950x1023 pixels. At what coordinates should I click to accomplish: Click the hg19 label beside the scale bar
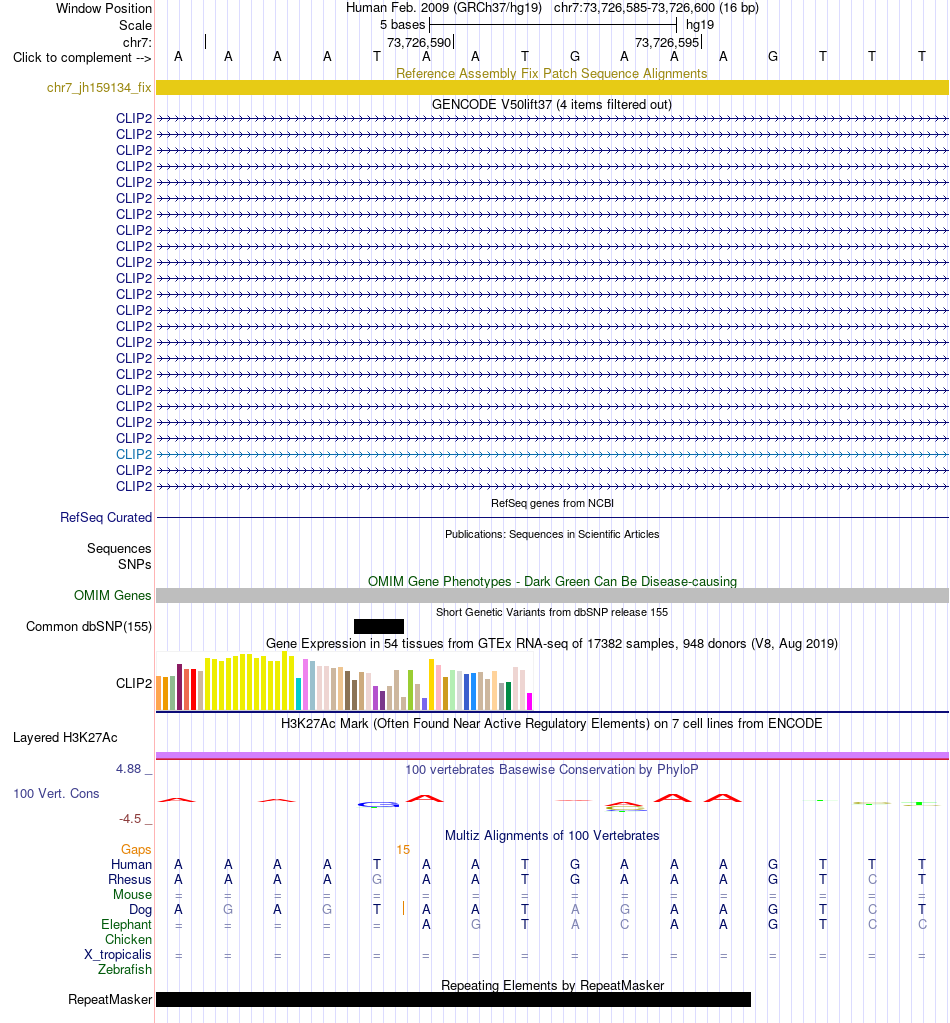coord(700,25)
